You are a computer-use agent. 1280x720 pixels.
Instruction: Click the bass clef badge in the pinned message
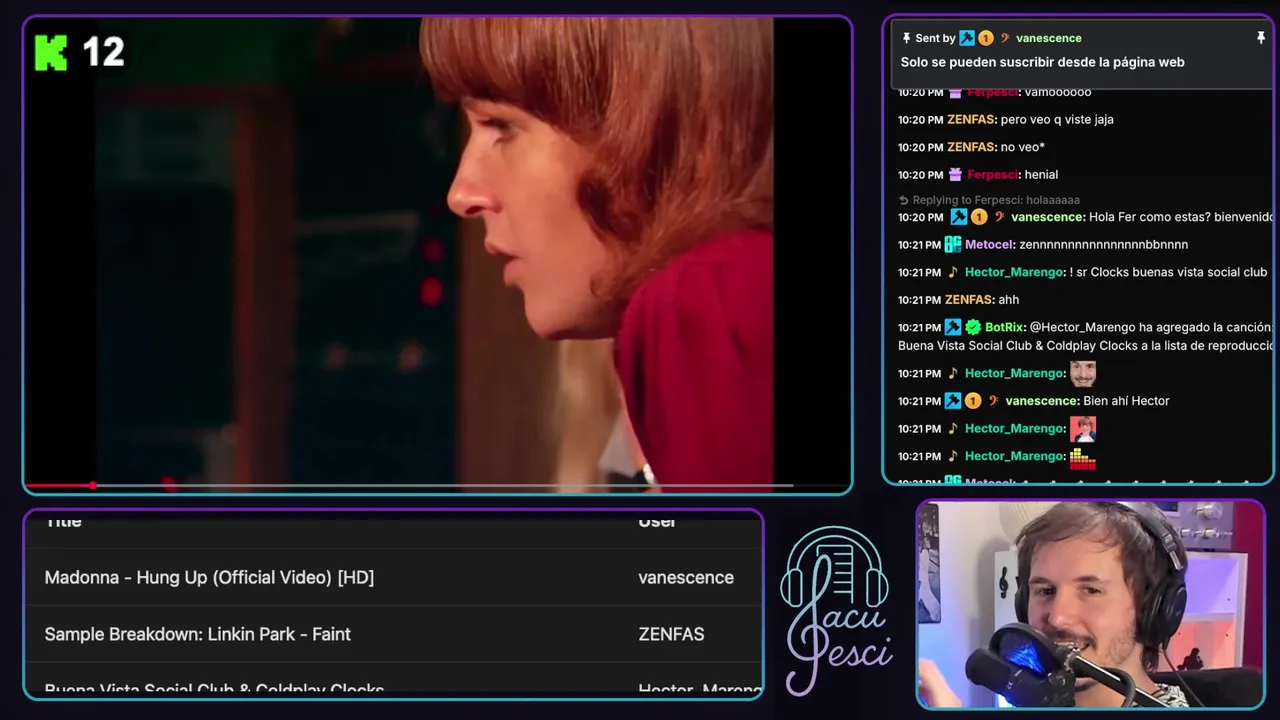(1005, 38)
